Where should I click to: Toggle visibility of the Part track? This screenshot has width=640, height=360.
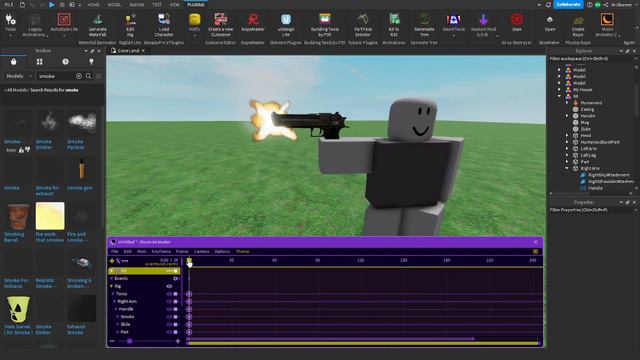coord(169,332)
